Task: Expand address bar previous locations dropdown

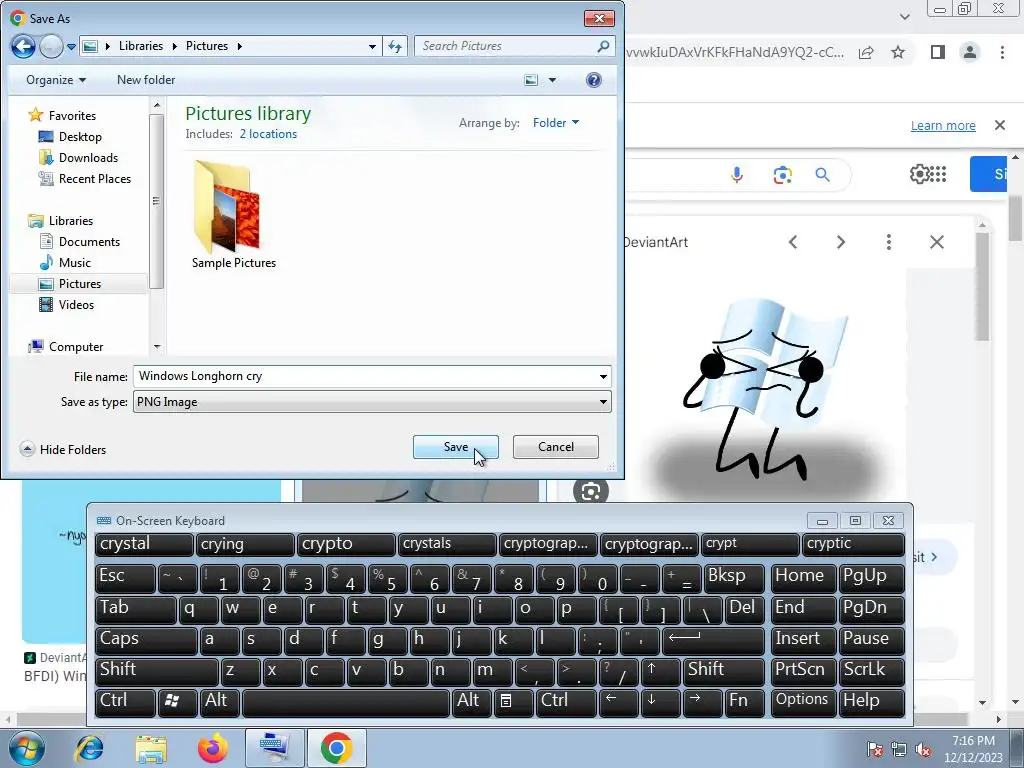Action: (x=372, y=46)
